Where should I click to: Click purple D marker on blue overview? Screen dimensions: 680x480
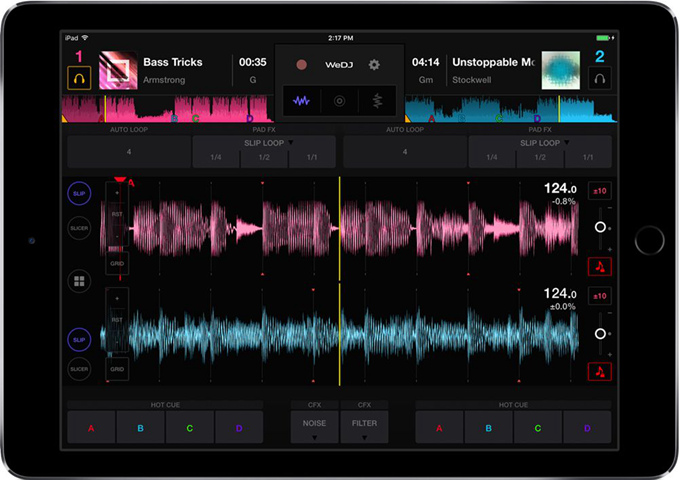537,118
